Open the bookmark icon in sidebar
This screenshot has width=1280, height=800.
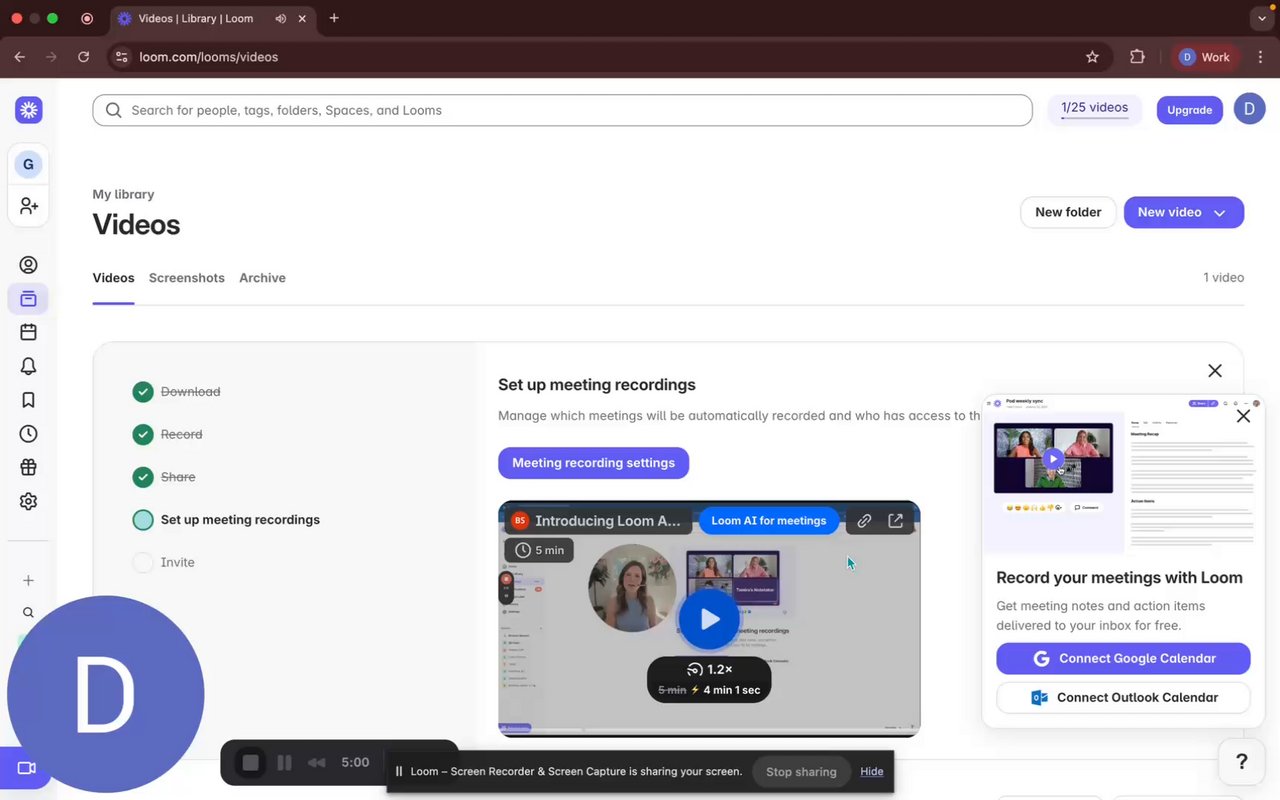click(x=28, y=400)
